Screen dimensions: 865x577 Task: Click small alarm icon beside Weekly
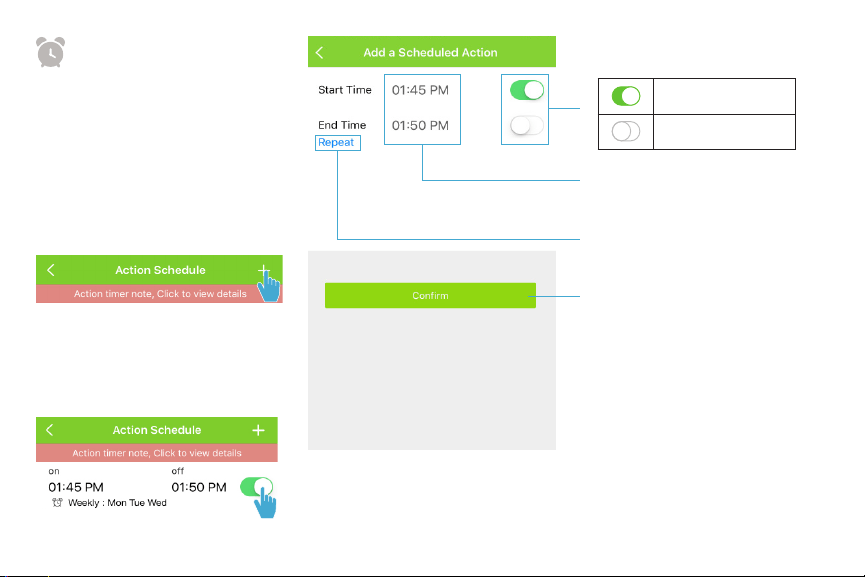pos(57,503)
